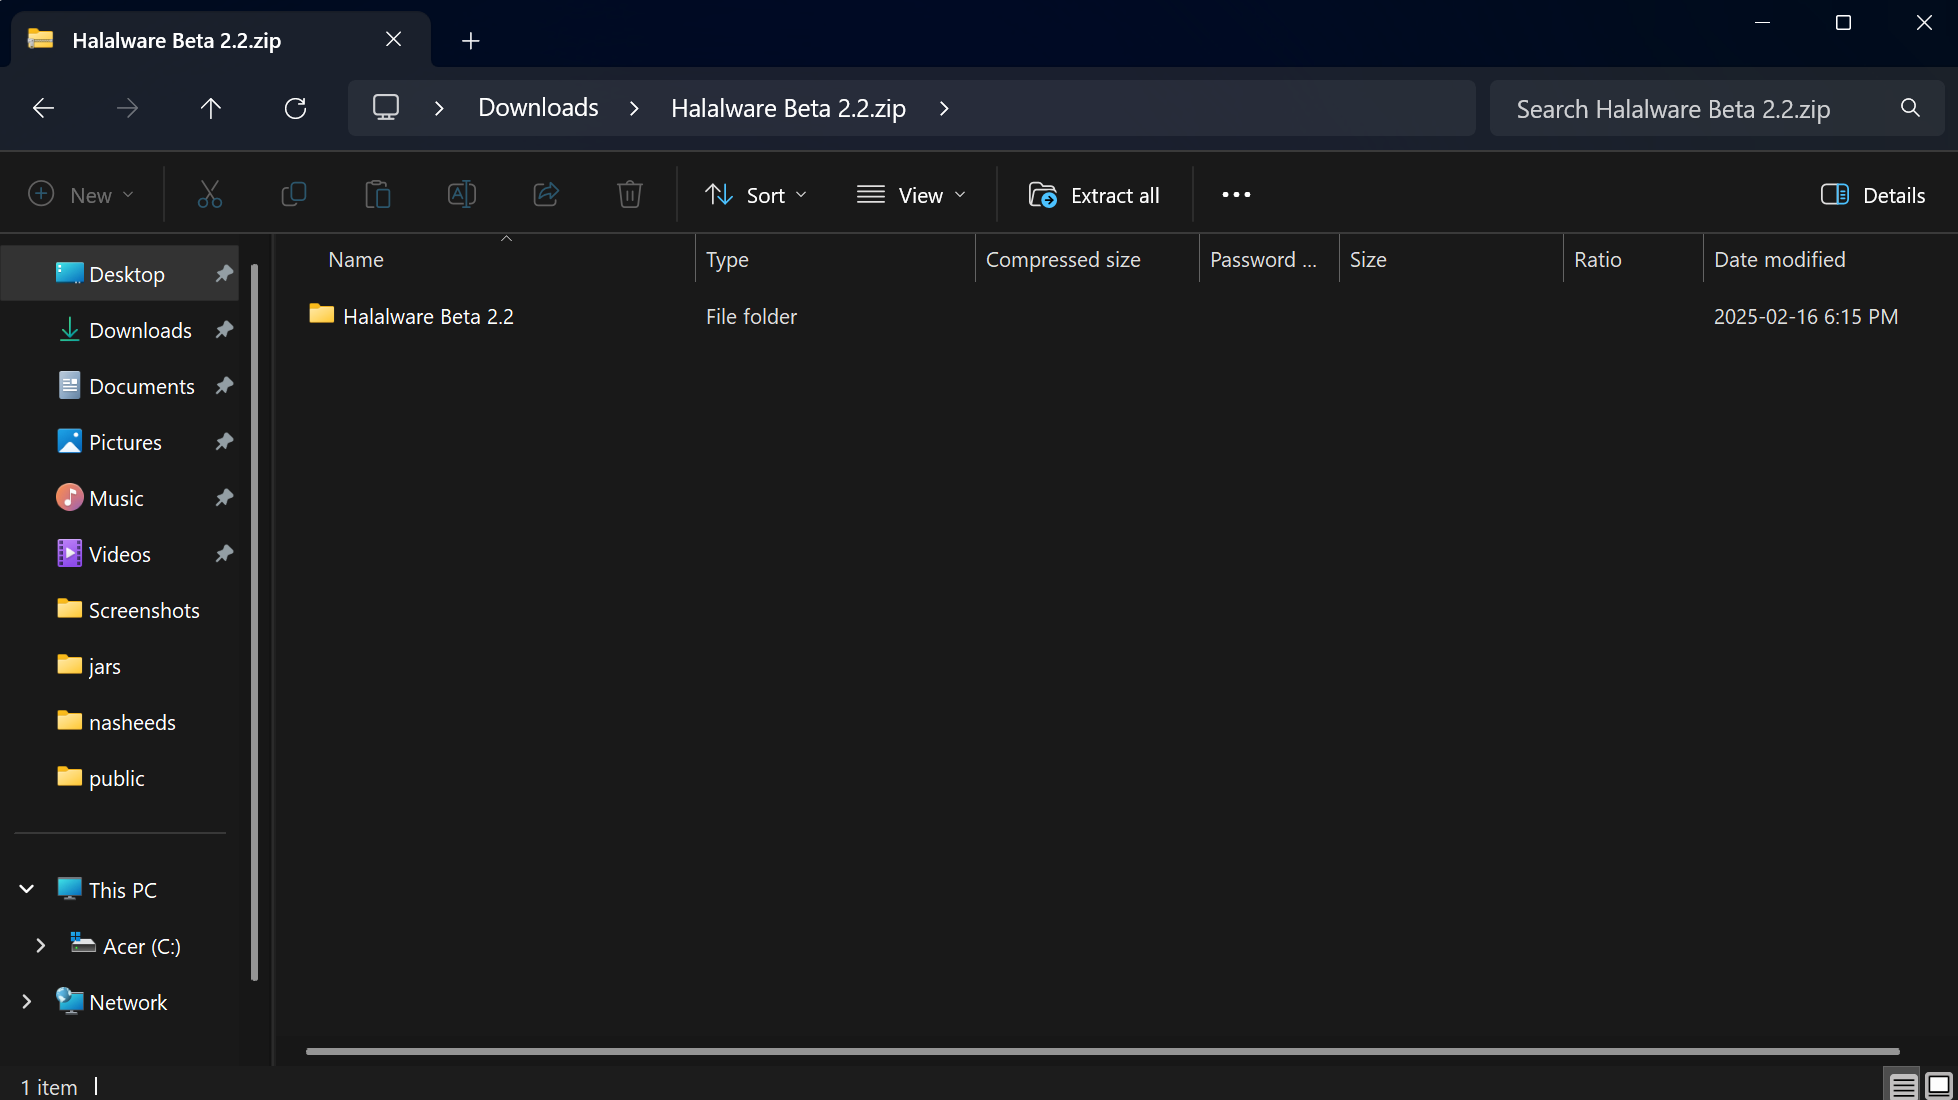
Task: Click the pin icon next to Videos
Action: point(224,554)
